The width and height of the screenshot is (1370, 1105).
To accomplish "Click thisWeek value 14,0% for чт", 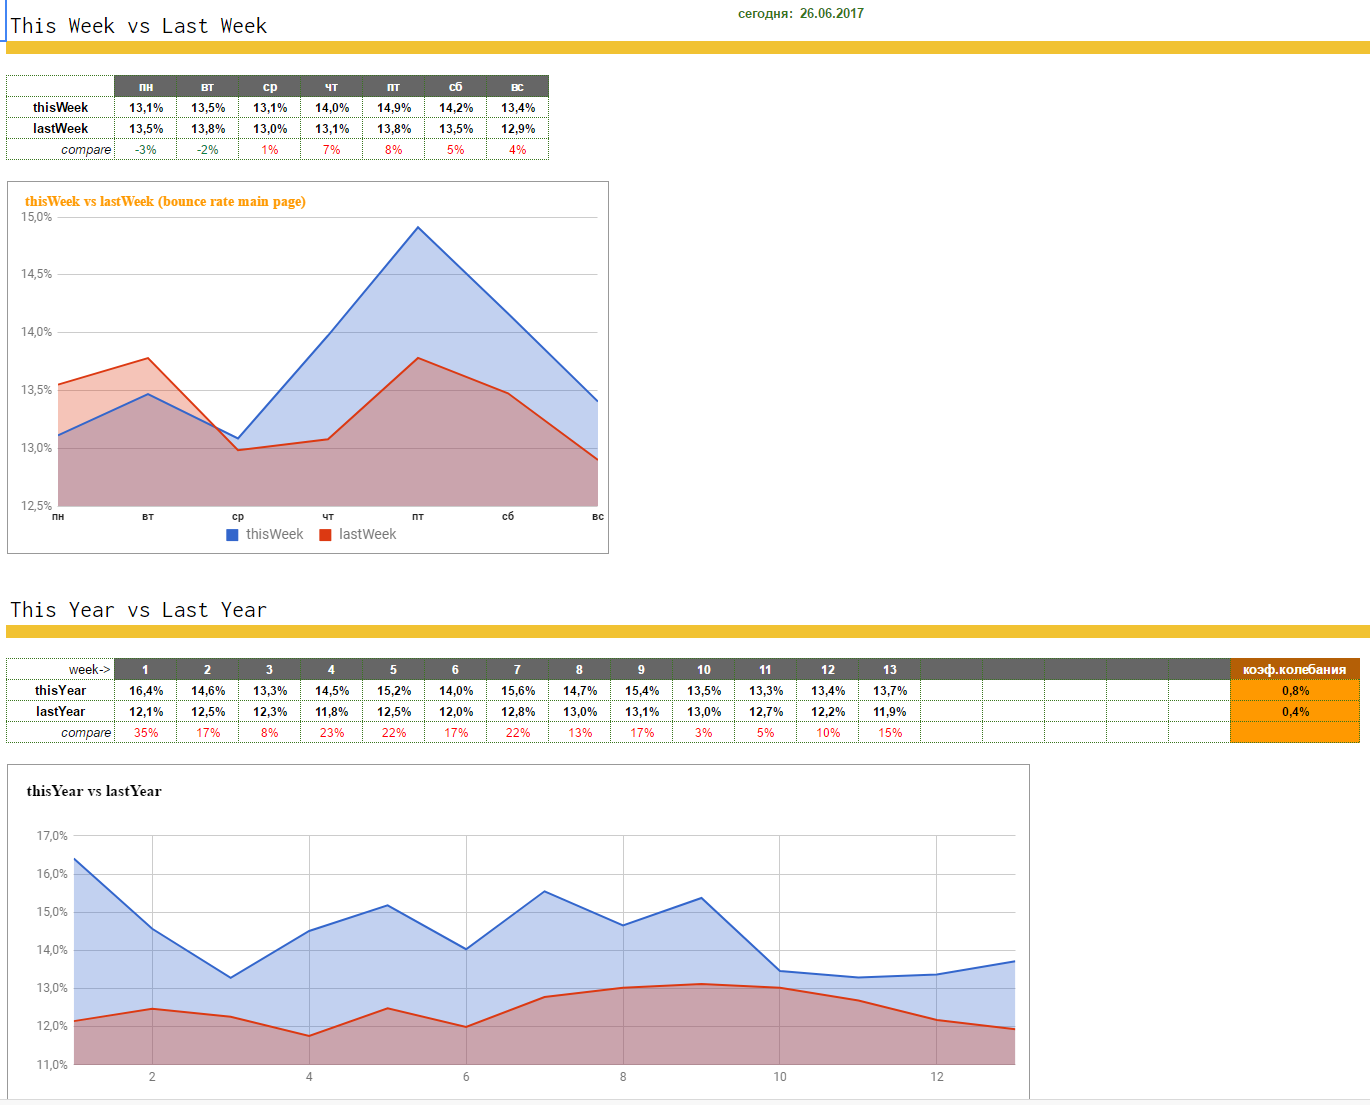I will coord(332,108).
